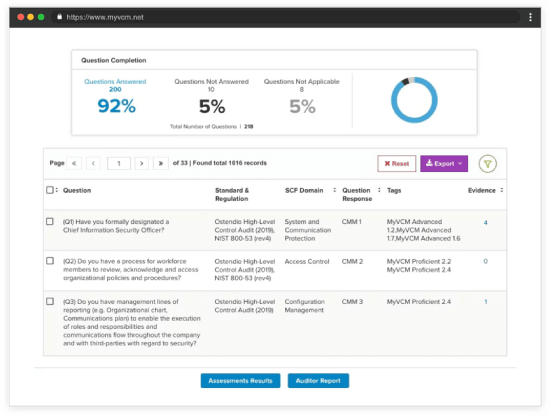
Task: Click the Standard & Regulation header
Action: (232, 194)
